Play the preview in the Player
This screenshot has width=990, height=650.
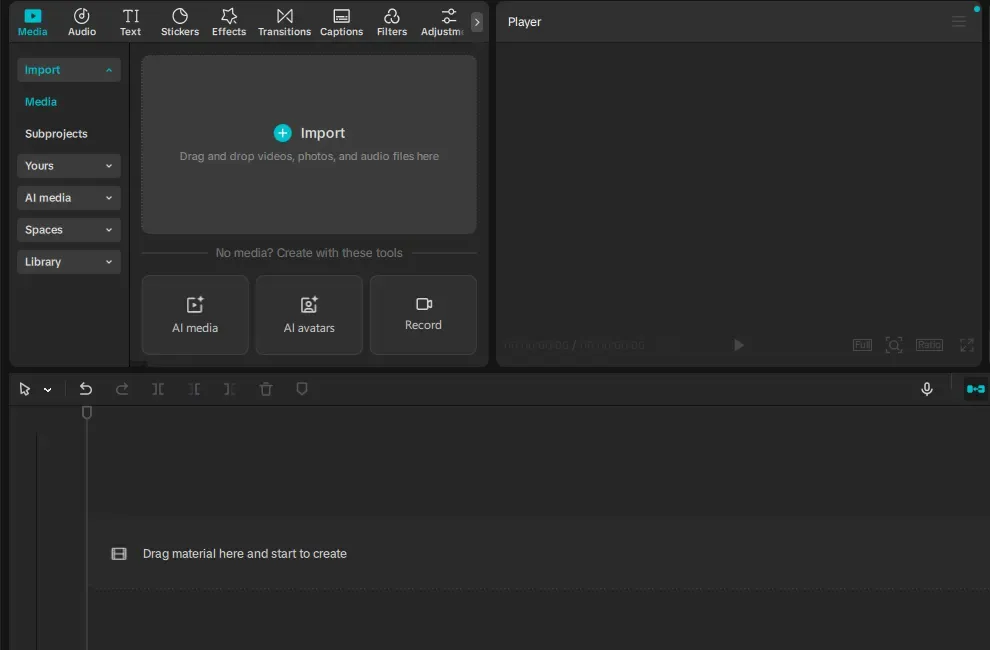(x=738, y=345)
